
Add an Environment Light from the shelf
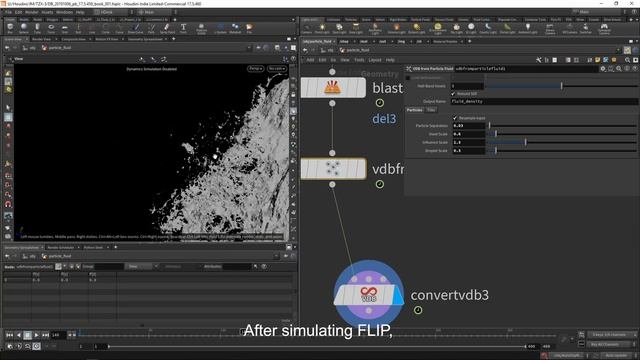point(438,29)
